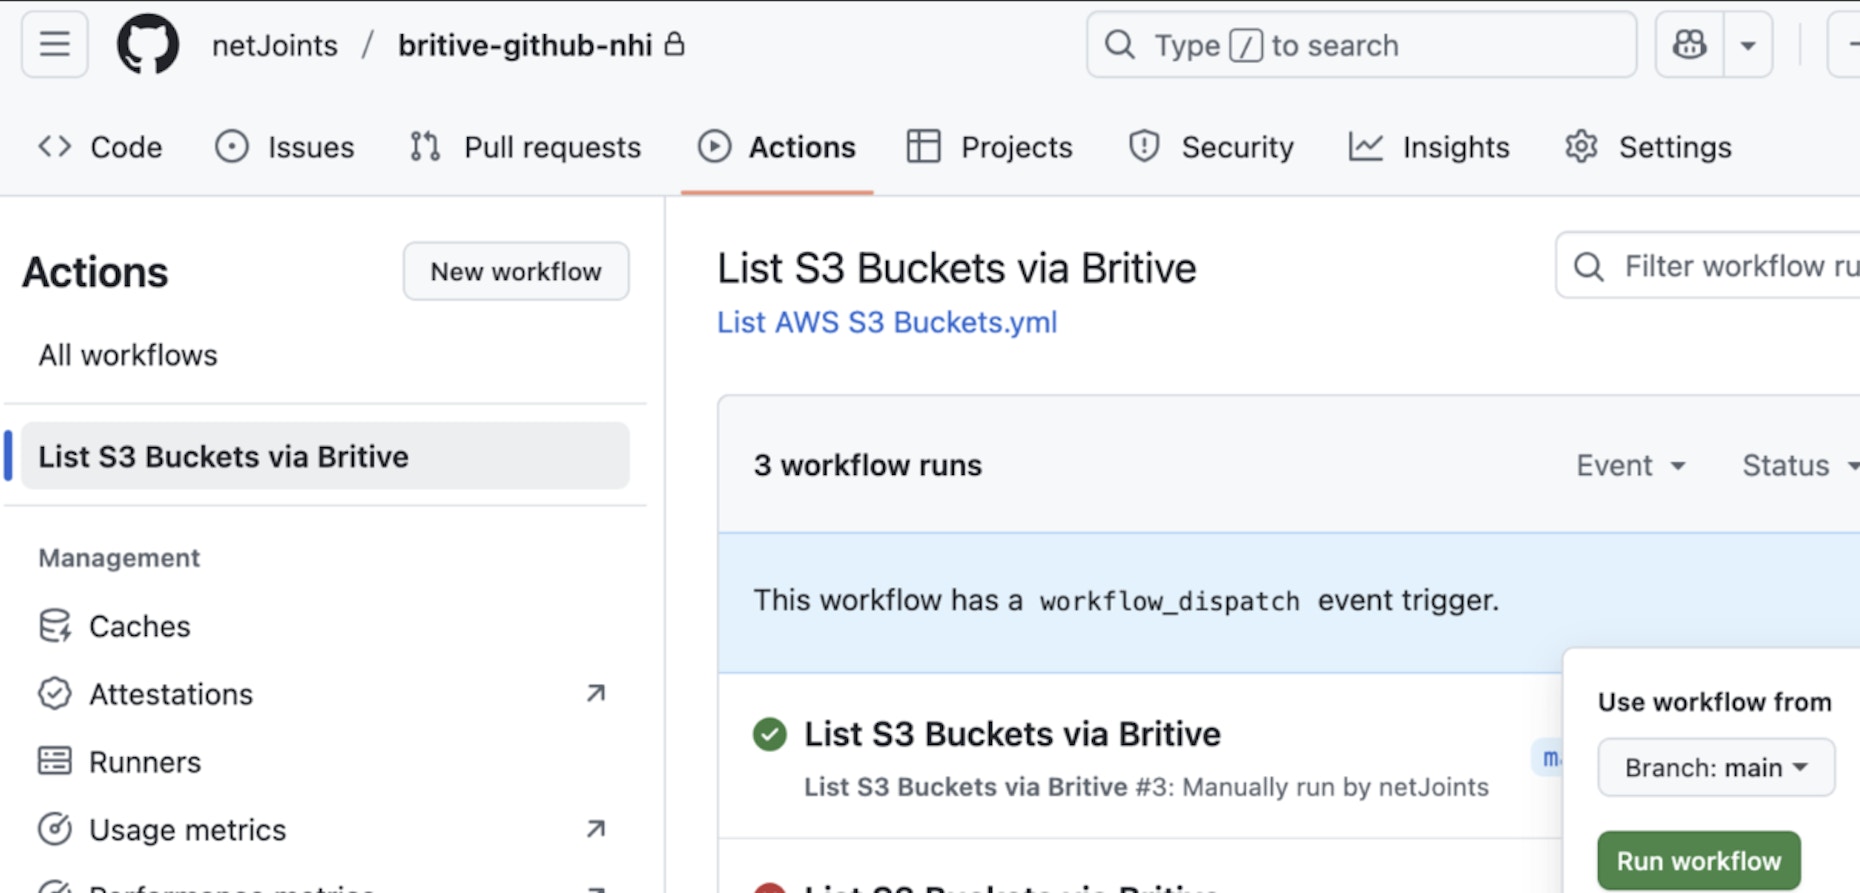Open Attestations management page
Image resolution: width=1860 pixels, height=893 pixels.
click(171, 694)
